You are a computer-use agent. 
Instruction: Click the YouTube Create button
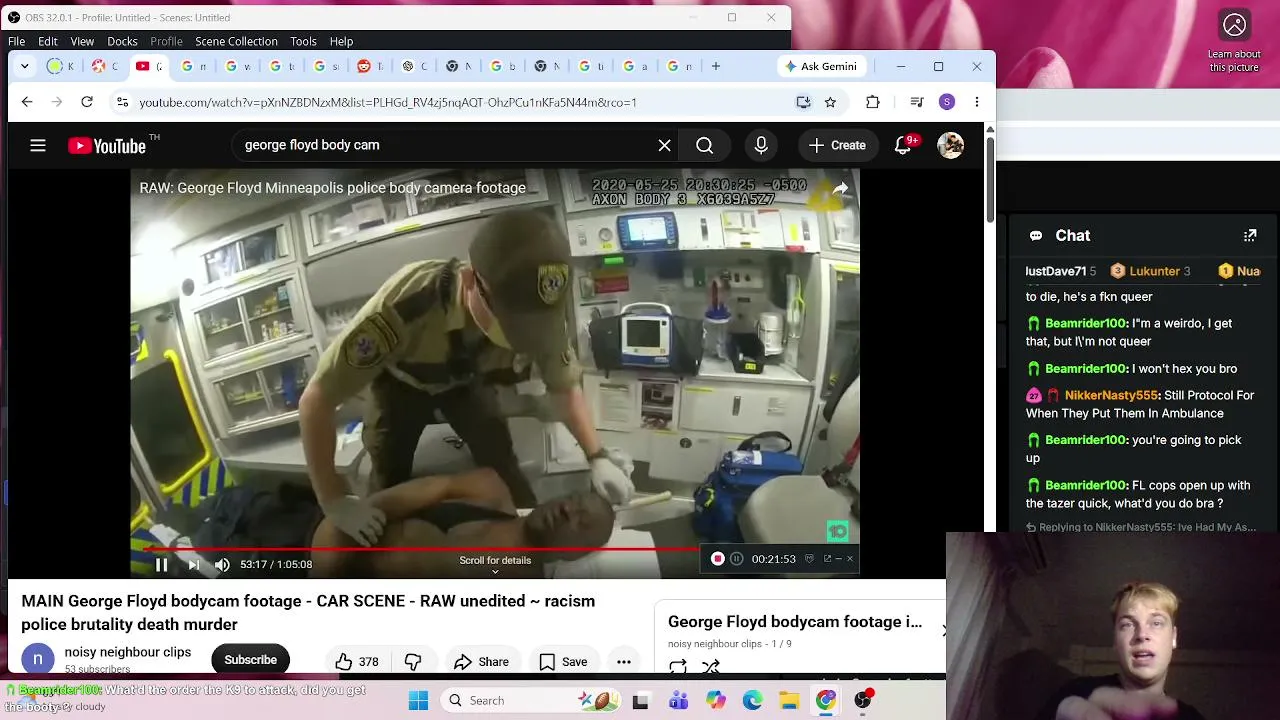pyautogui.click(x=837, y=145)
